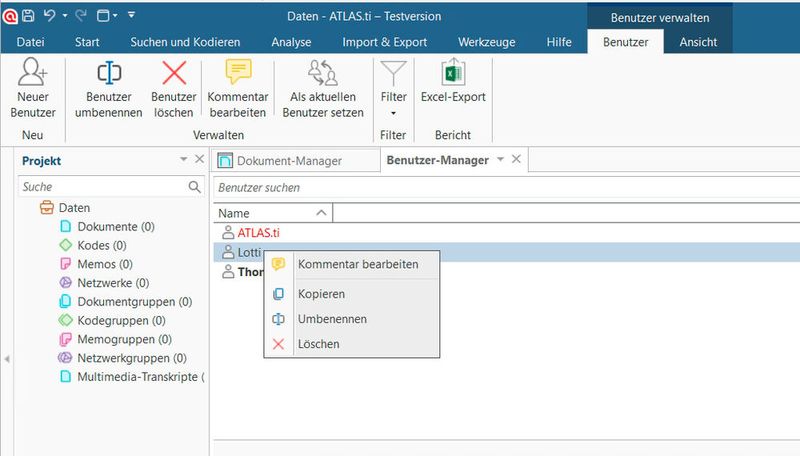Click the redo arrow icon
This screenshot has width=800, height=456.
81,16
